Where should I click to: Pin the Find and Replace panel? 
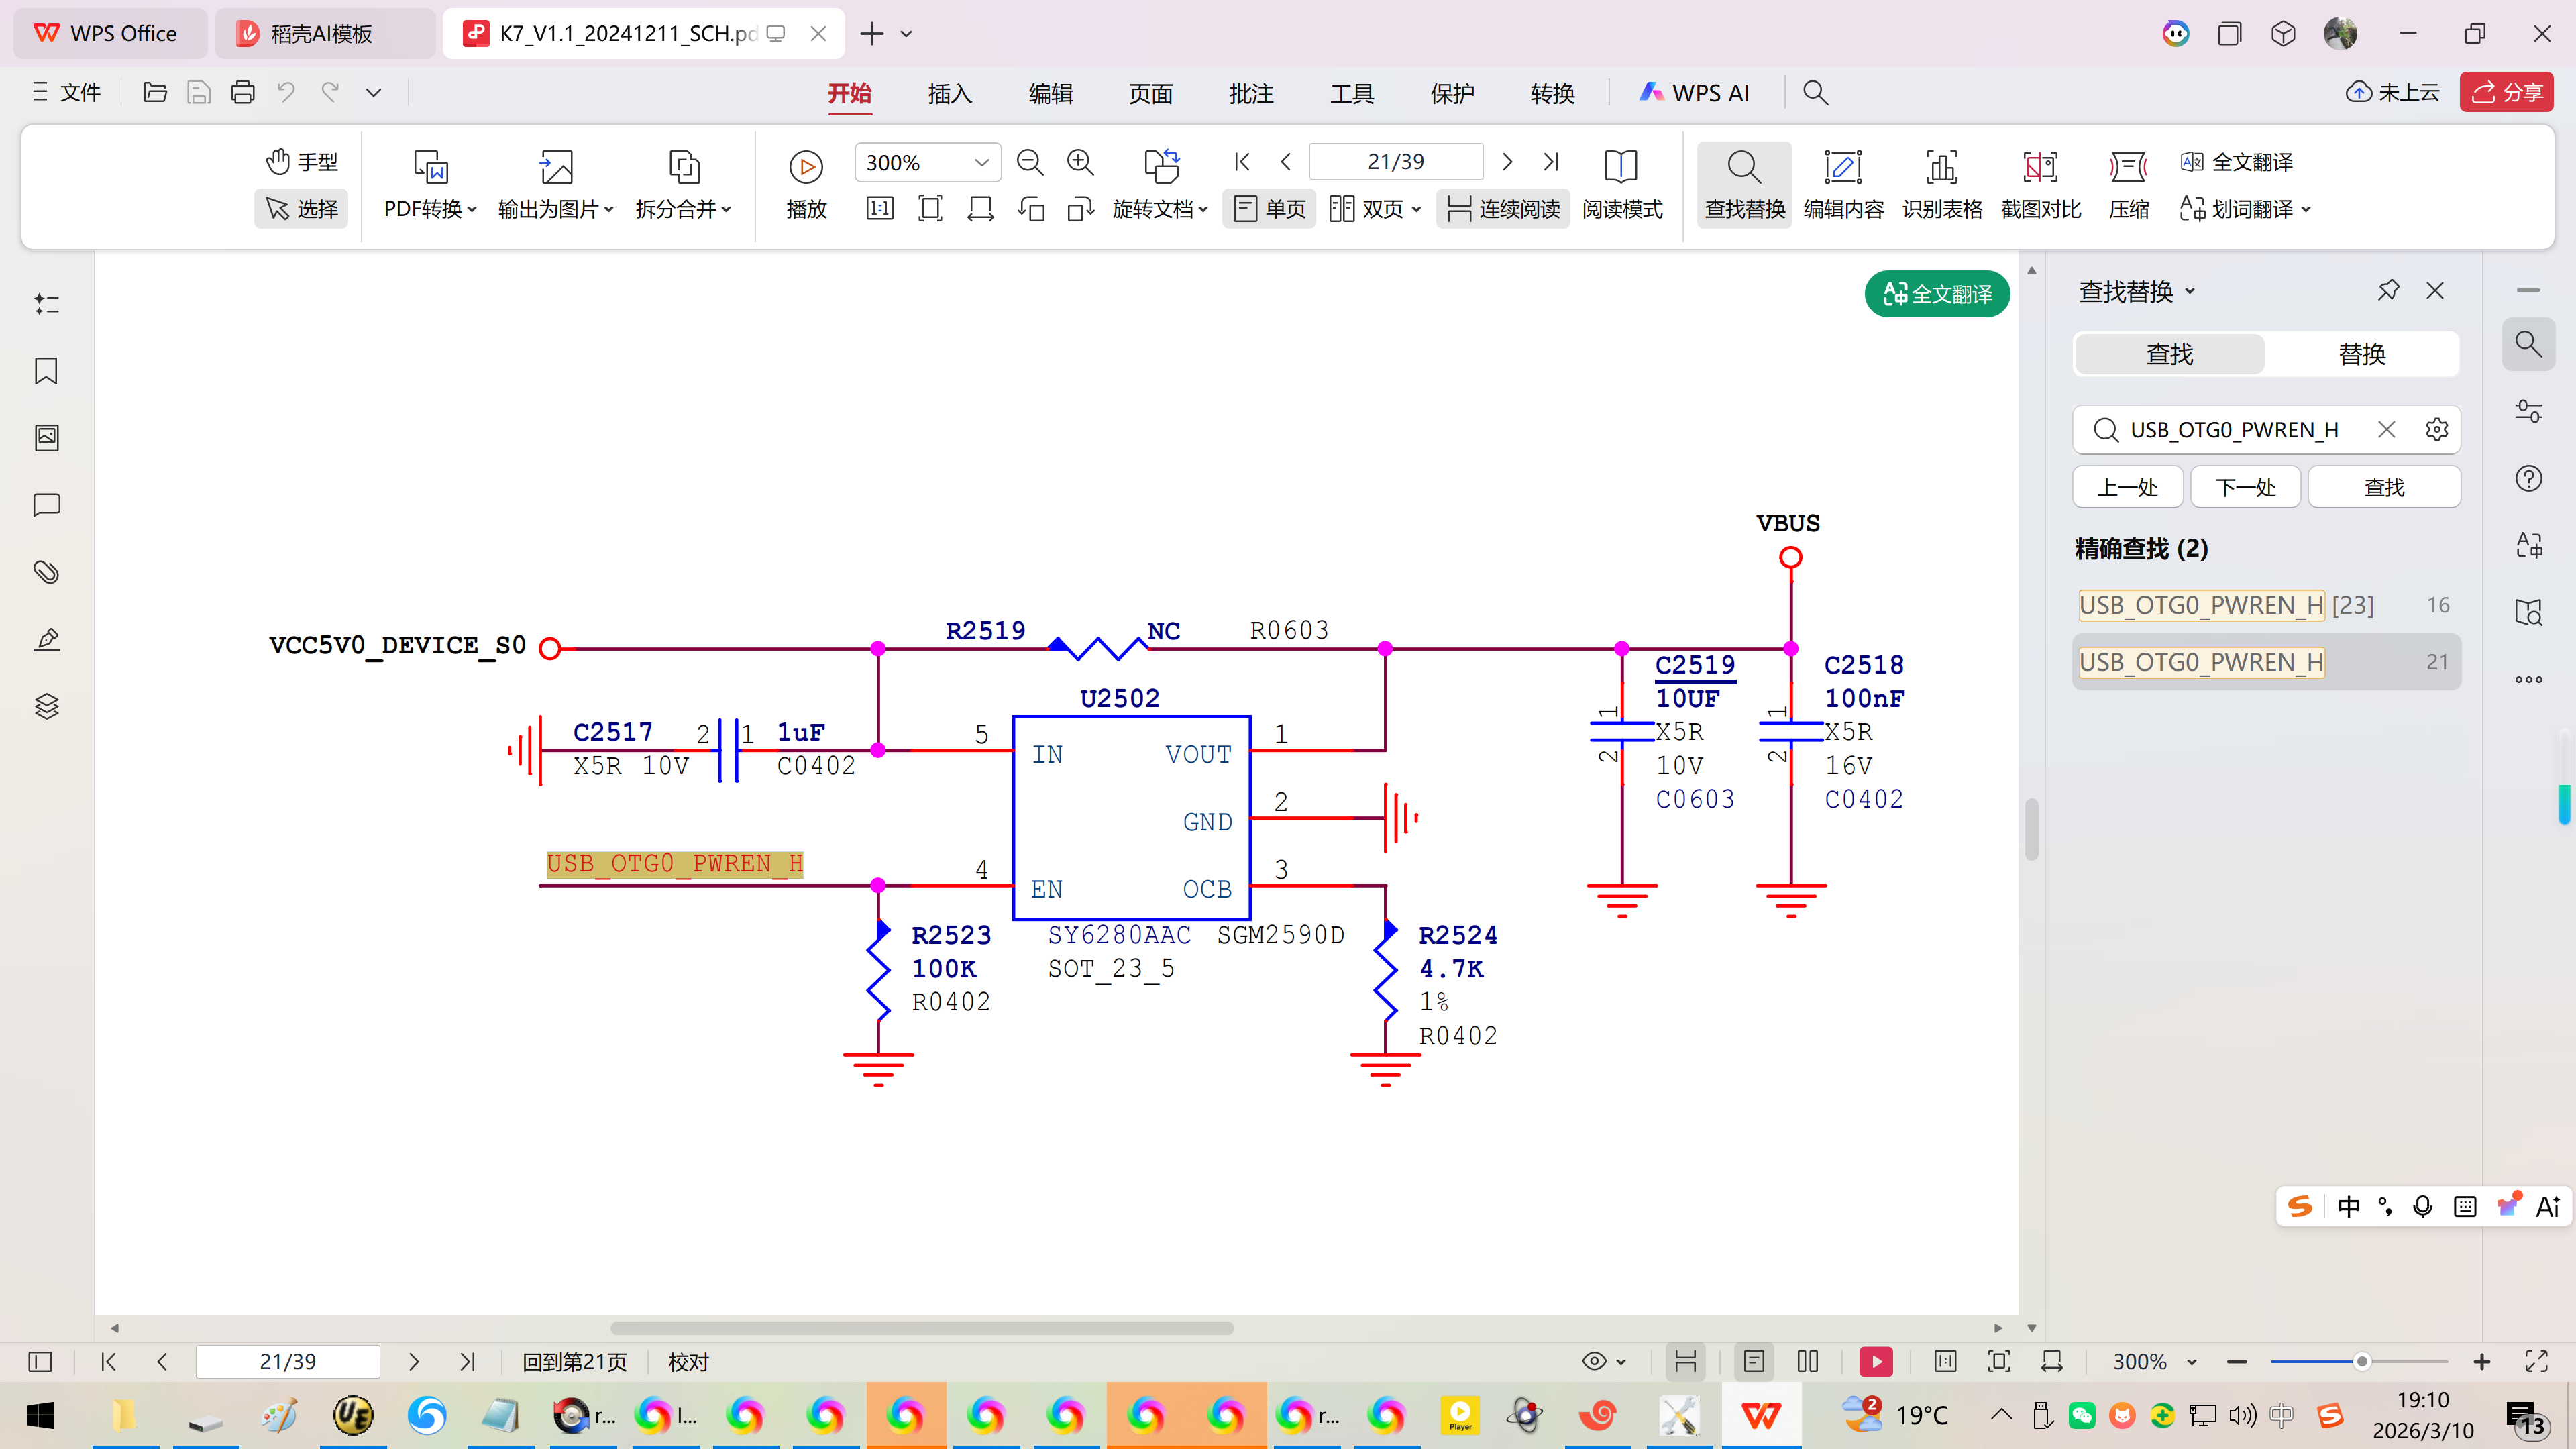2388,291
